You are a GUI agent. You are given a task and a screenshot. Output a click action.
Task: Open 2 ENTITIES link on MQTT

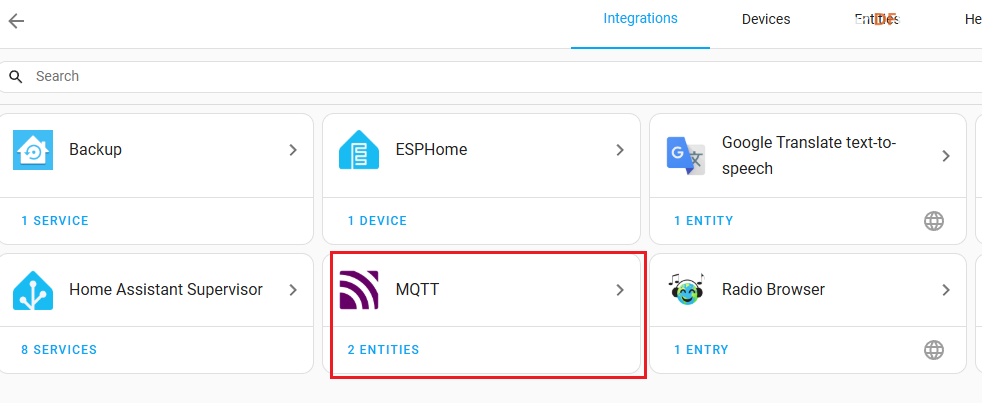tap(383, 350)
